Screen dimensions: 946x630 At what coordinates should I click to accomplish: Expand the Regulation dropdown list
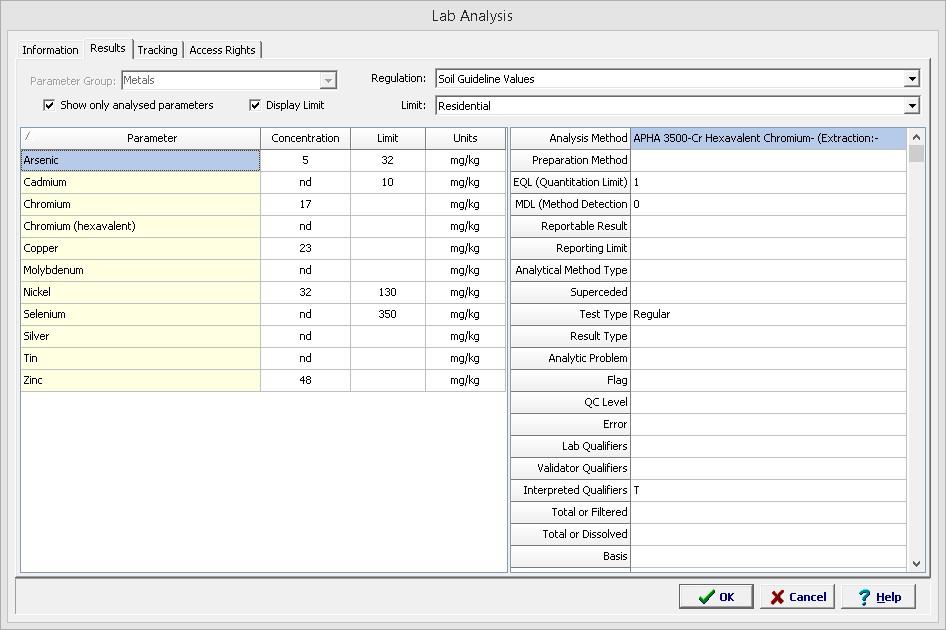(x=911, y=79)
